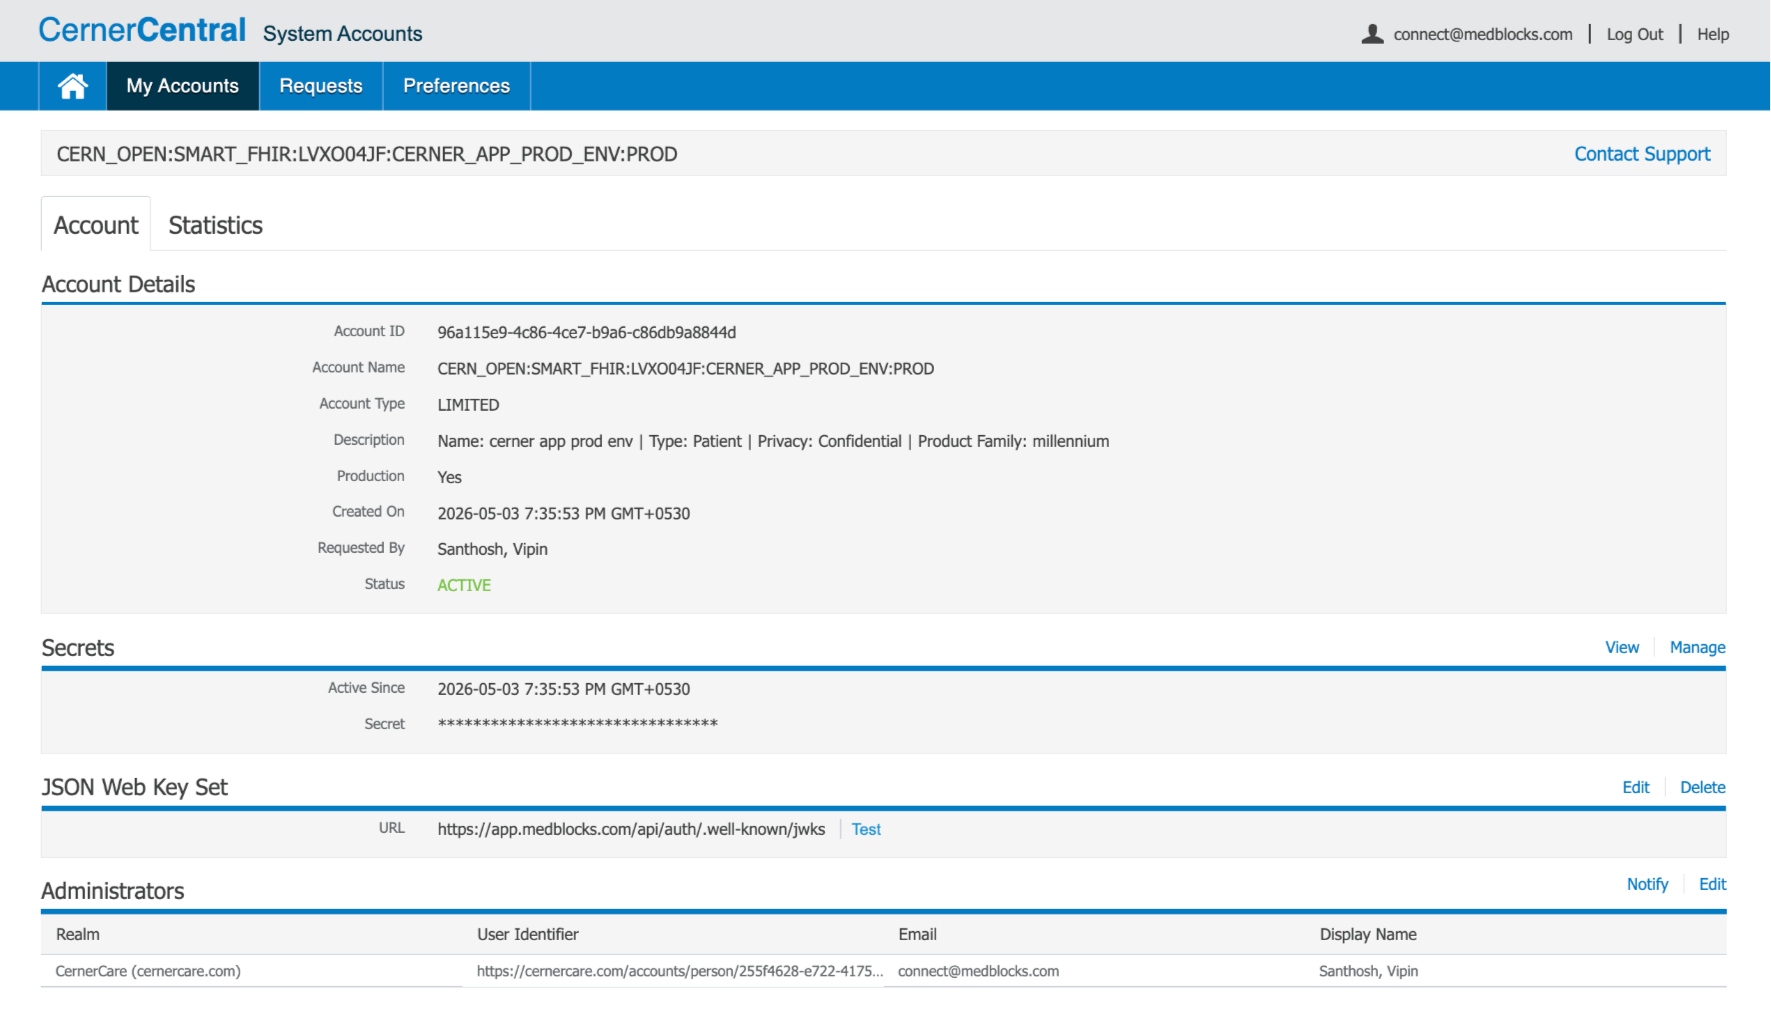Viewport: 1771px width, 1033px height.
Task: Open the Requests menu
Action: click(x=321, y=86)
